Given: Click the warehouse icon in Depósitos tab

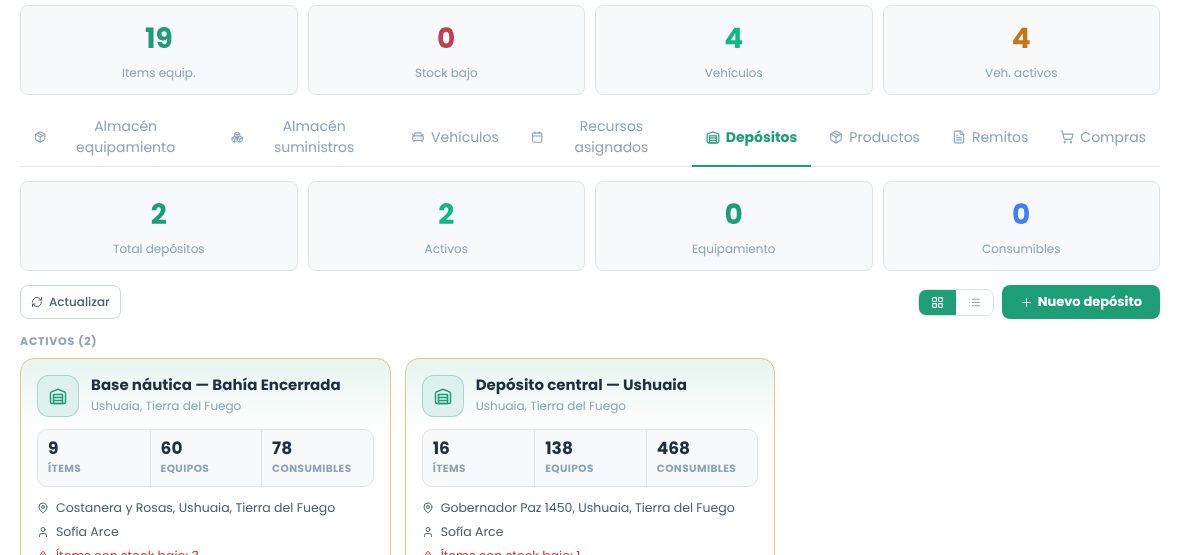Looking at the screenshot, I should point(713,138).
